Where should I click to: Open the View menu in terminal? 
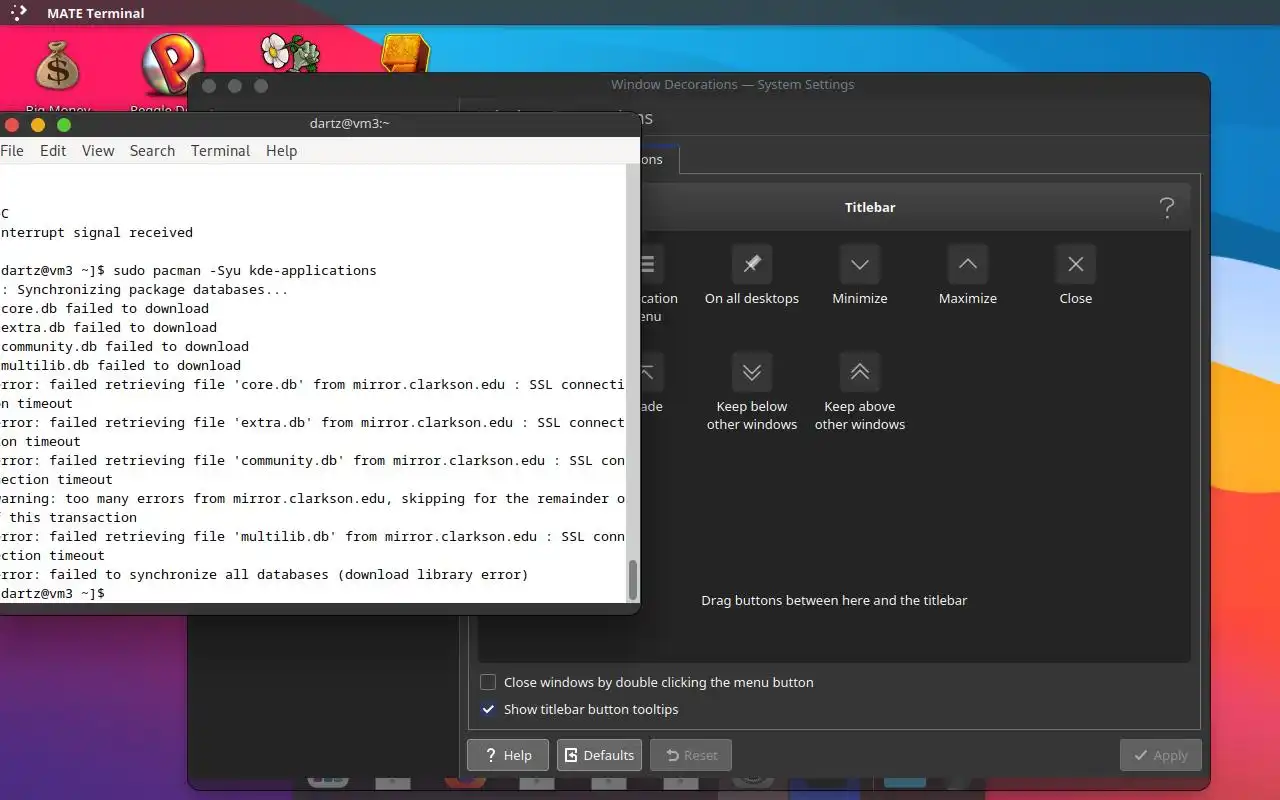98,151
